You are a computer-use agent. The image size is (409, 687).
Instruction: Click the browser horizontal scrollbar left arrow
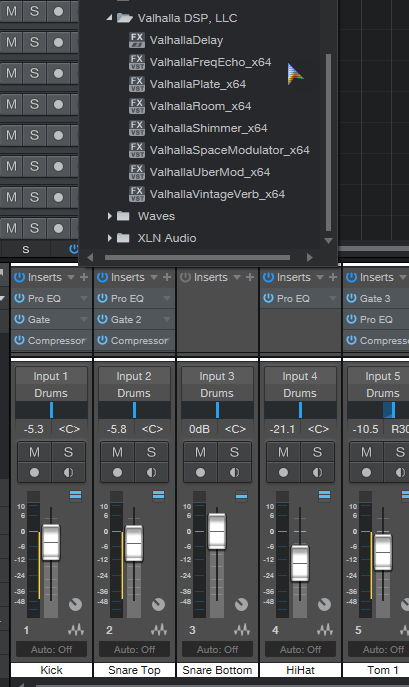point(90,258)
